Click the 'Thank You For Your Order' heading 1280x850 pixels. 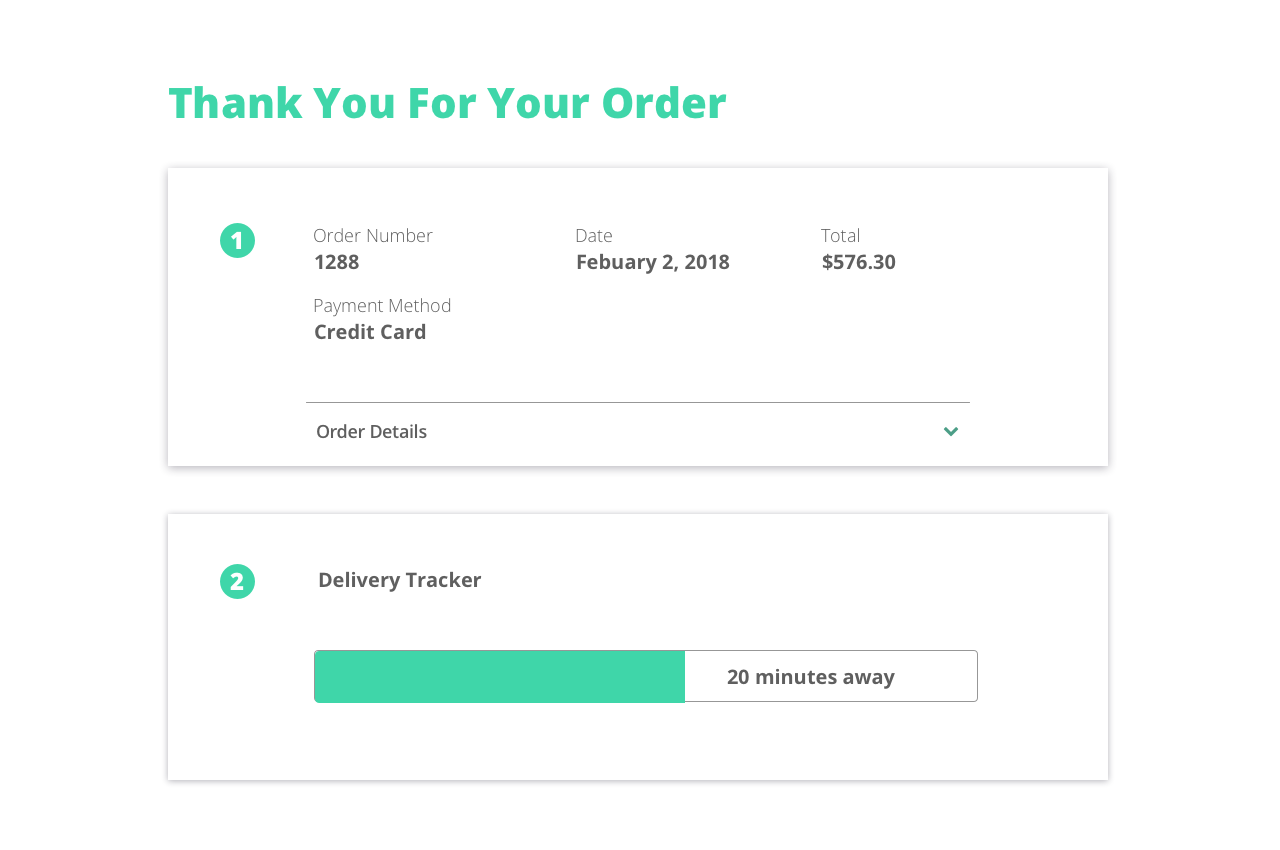pyautogui.click(x=447, y=103)
